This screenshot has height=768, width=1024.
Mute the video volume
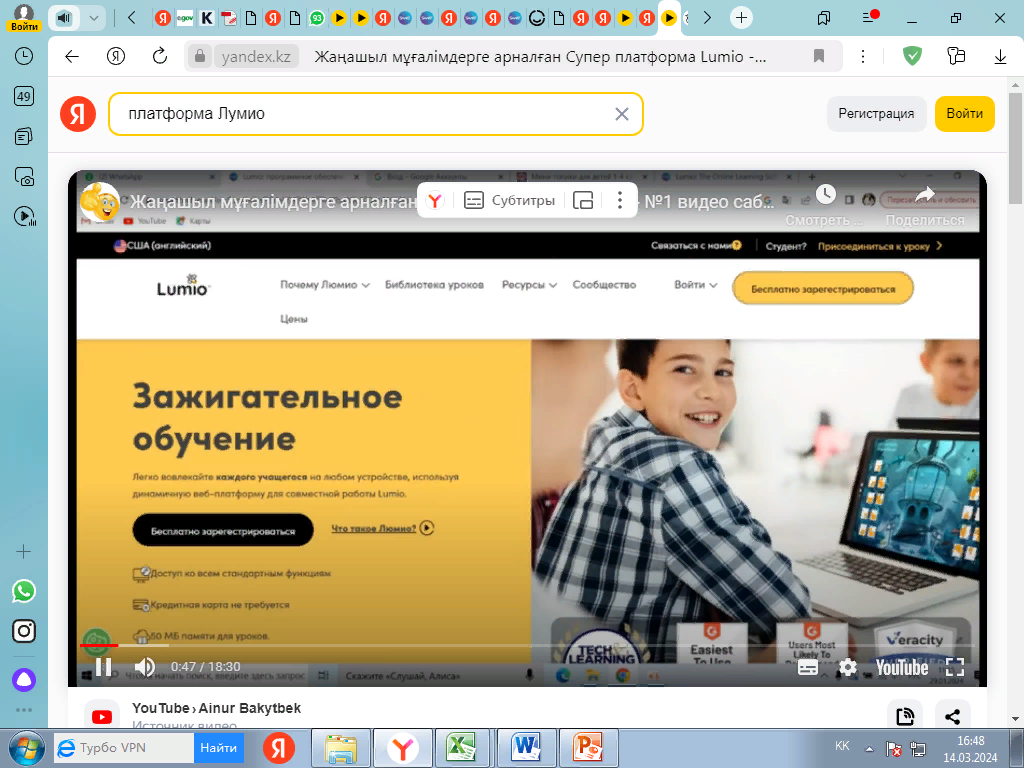click(144, 667)
